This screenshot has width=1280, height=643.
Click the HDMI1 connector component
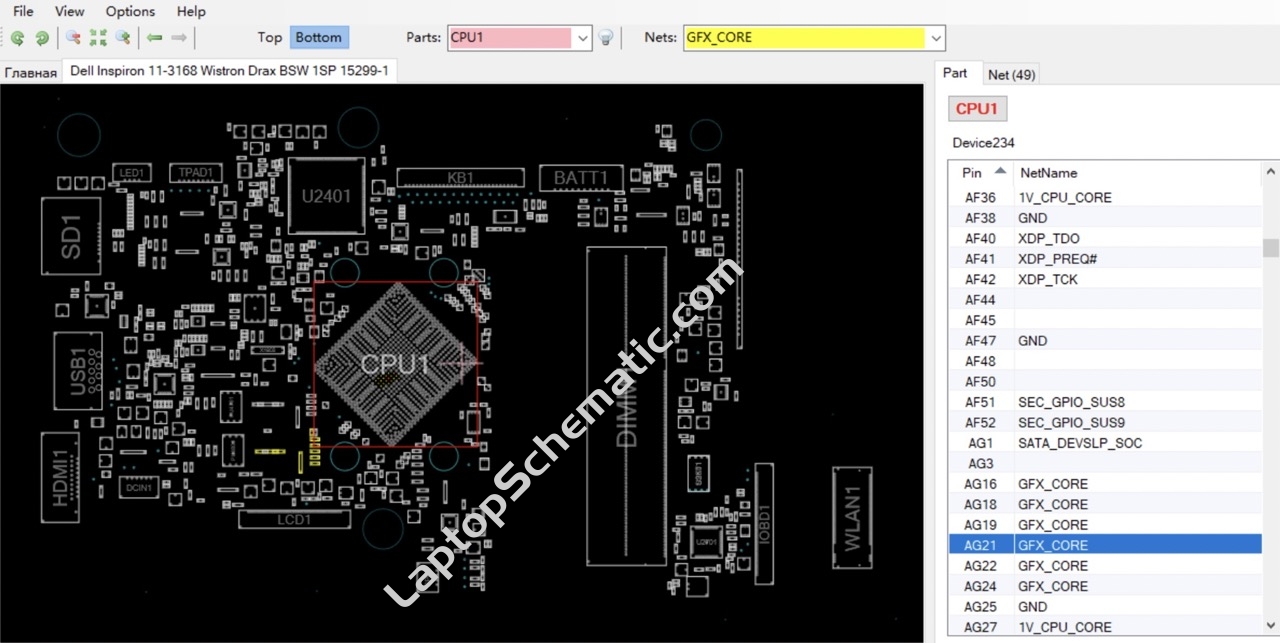[62, 478]
